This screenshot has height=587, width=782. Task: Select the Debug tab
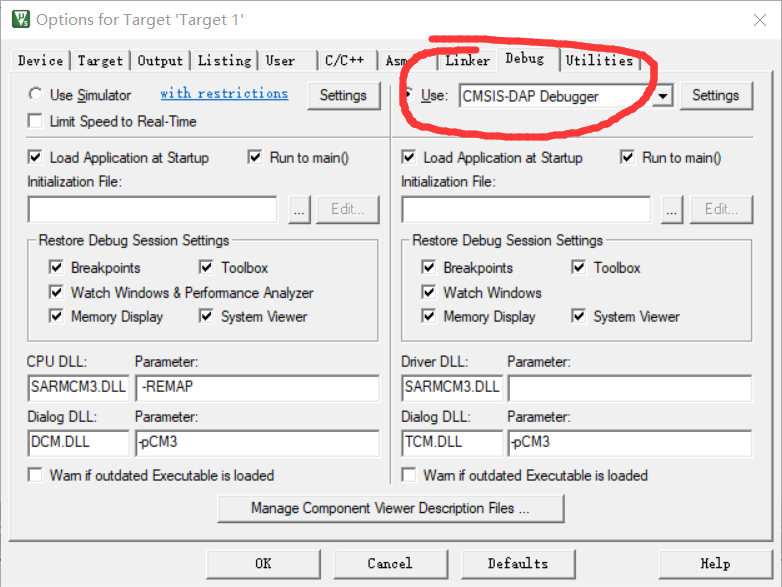tap(527, 59)
